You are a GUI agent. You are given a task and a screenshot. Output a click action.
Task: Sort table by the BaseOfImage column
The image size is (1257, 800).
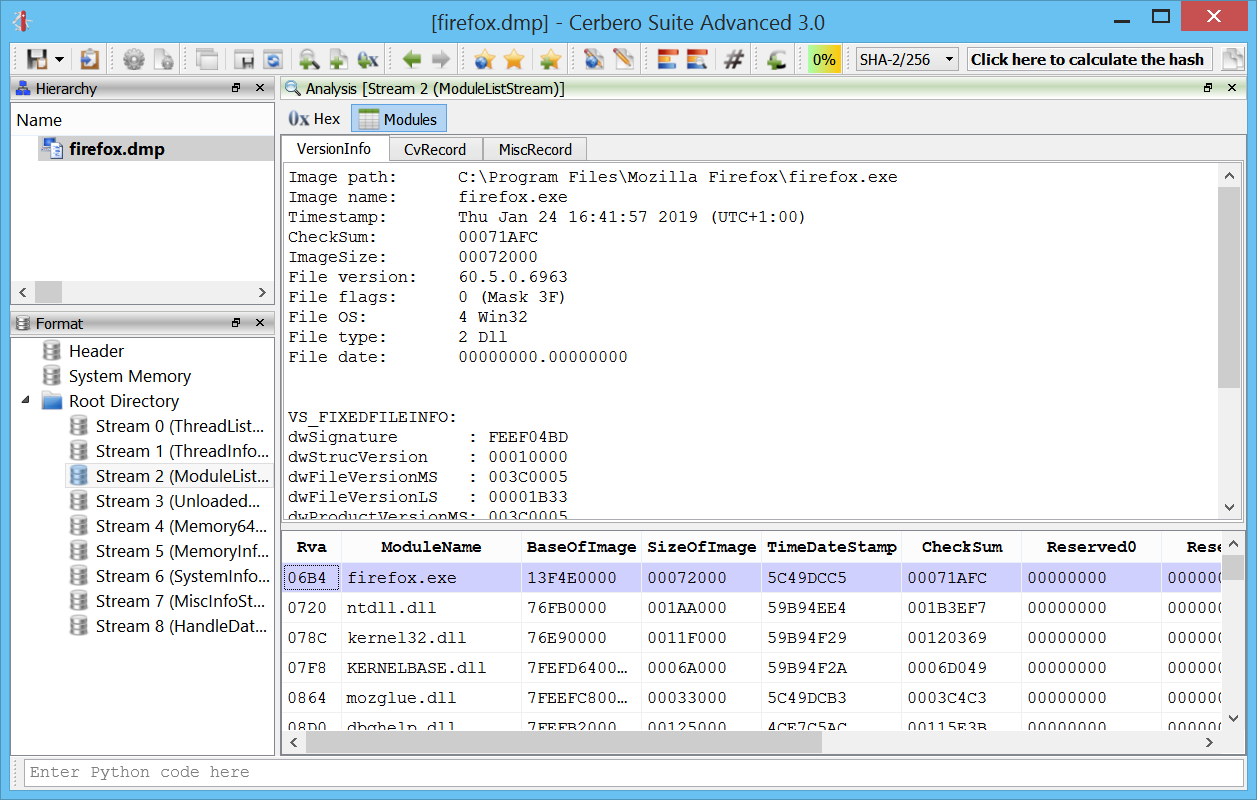point(581,547)
